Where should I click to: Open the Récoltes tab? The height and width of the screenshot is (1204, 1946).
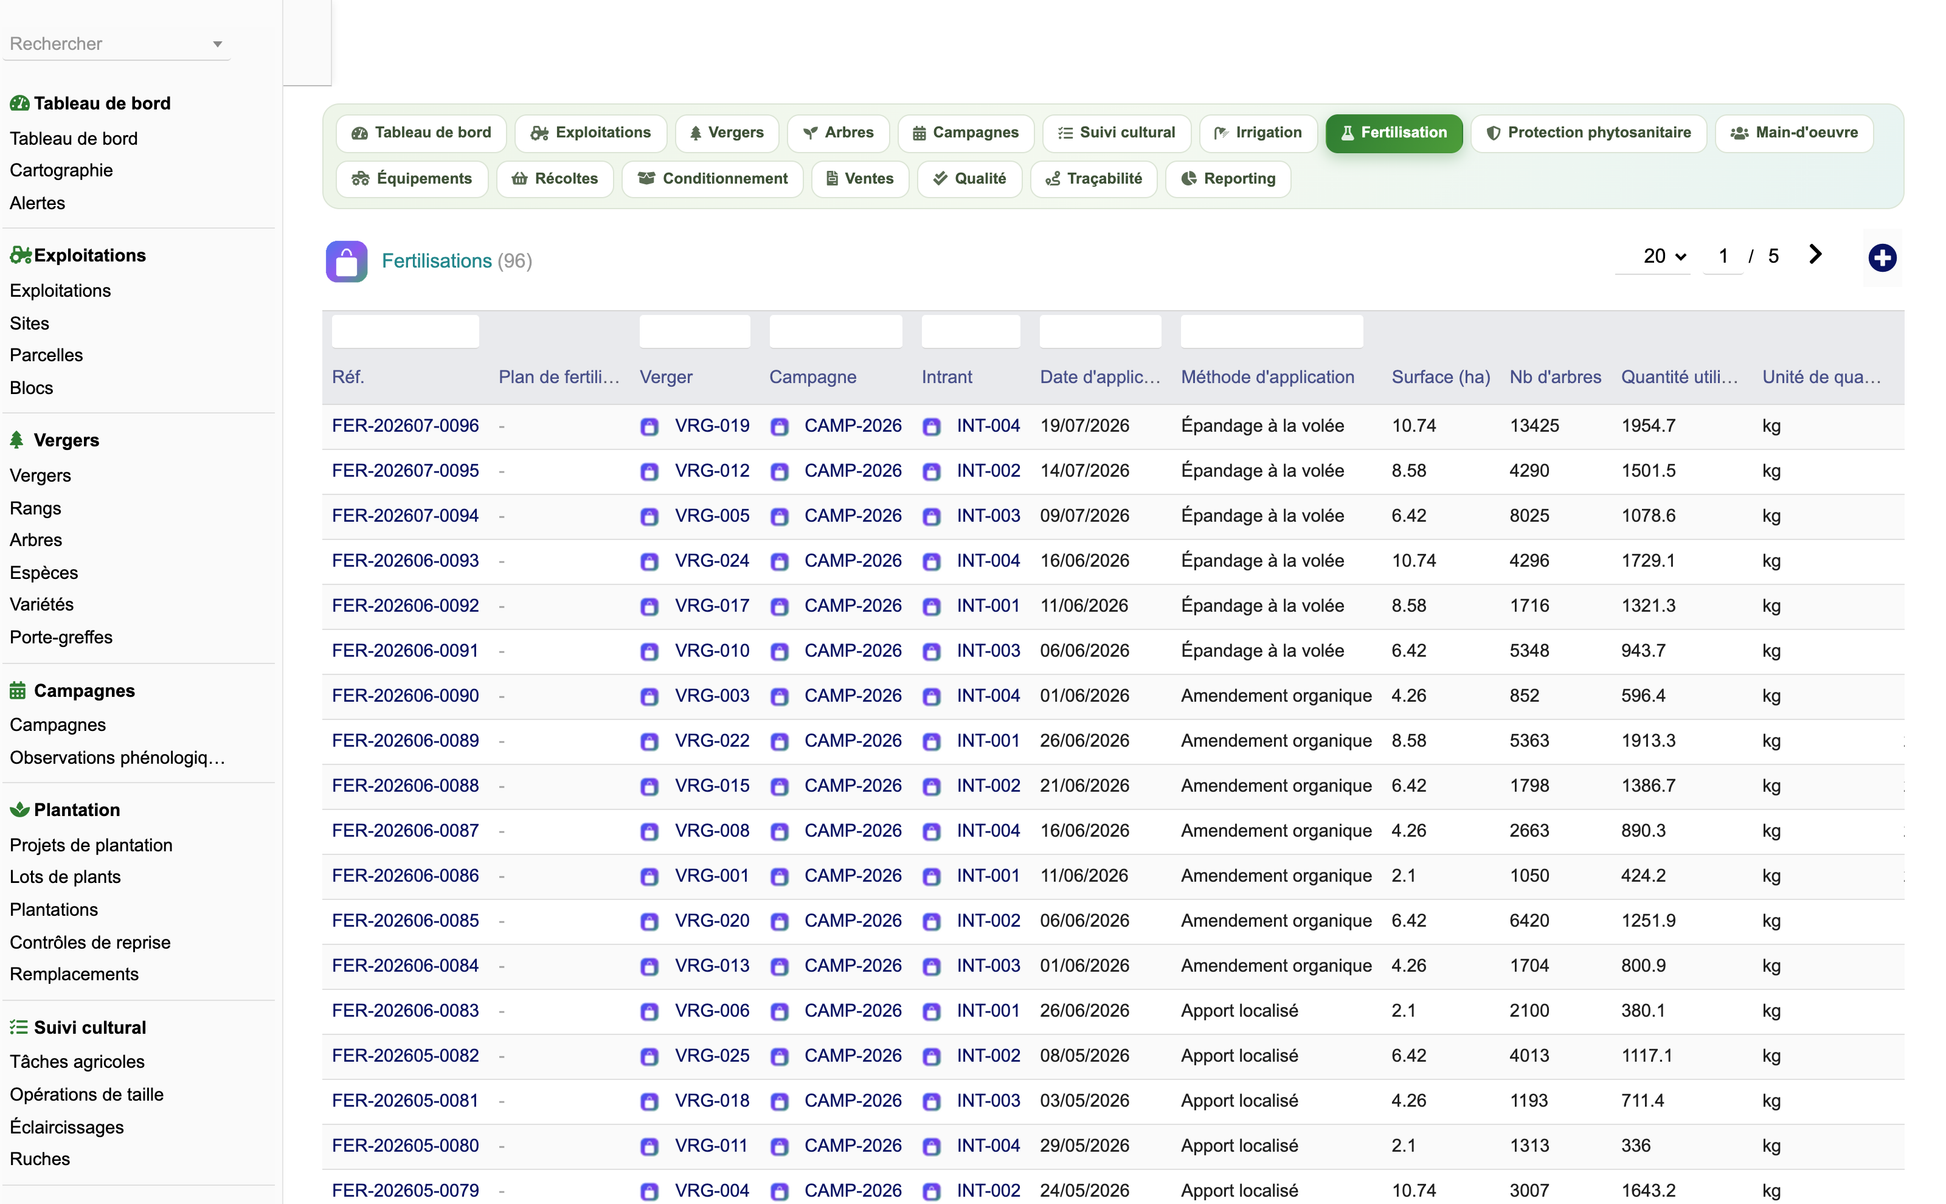click(x=555, y=179)
